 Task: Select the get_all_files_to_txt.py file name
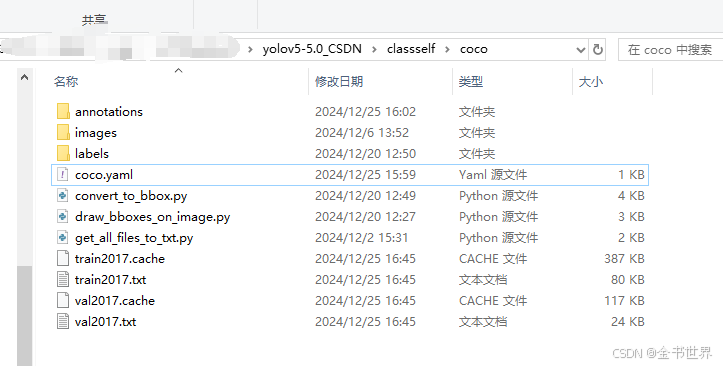coord(134,238)
